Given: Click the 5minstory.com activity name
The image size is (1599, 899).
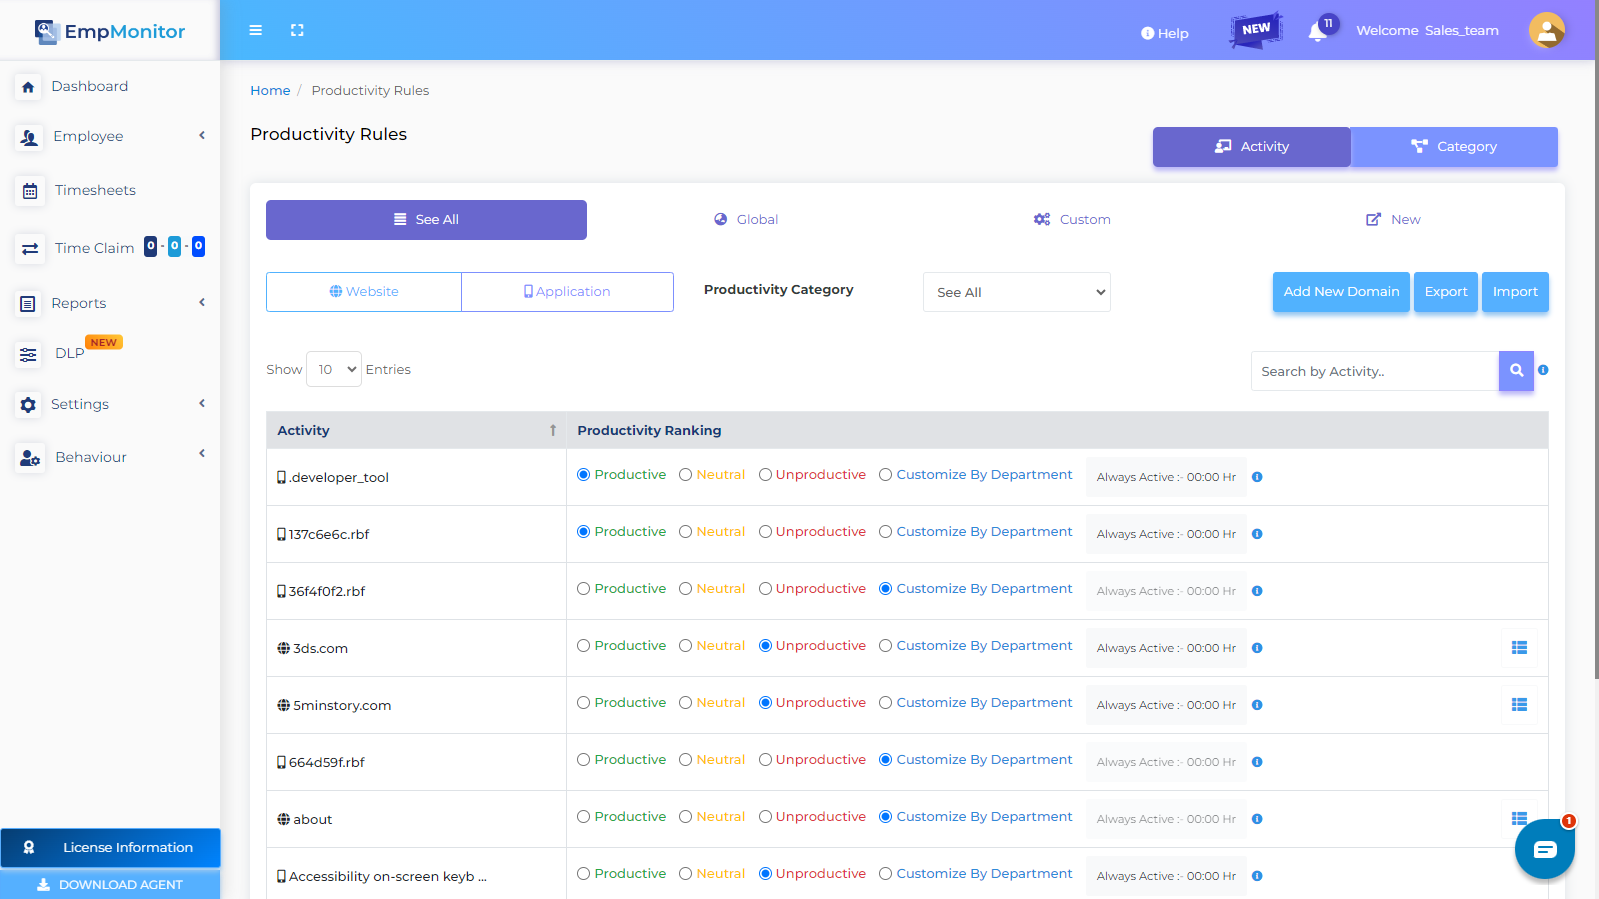Looking at the screenshot, I should coord(342,706).
